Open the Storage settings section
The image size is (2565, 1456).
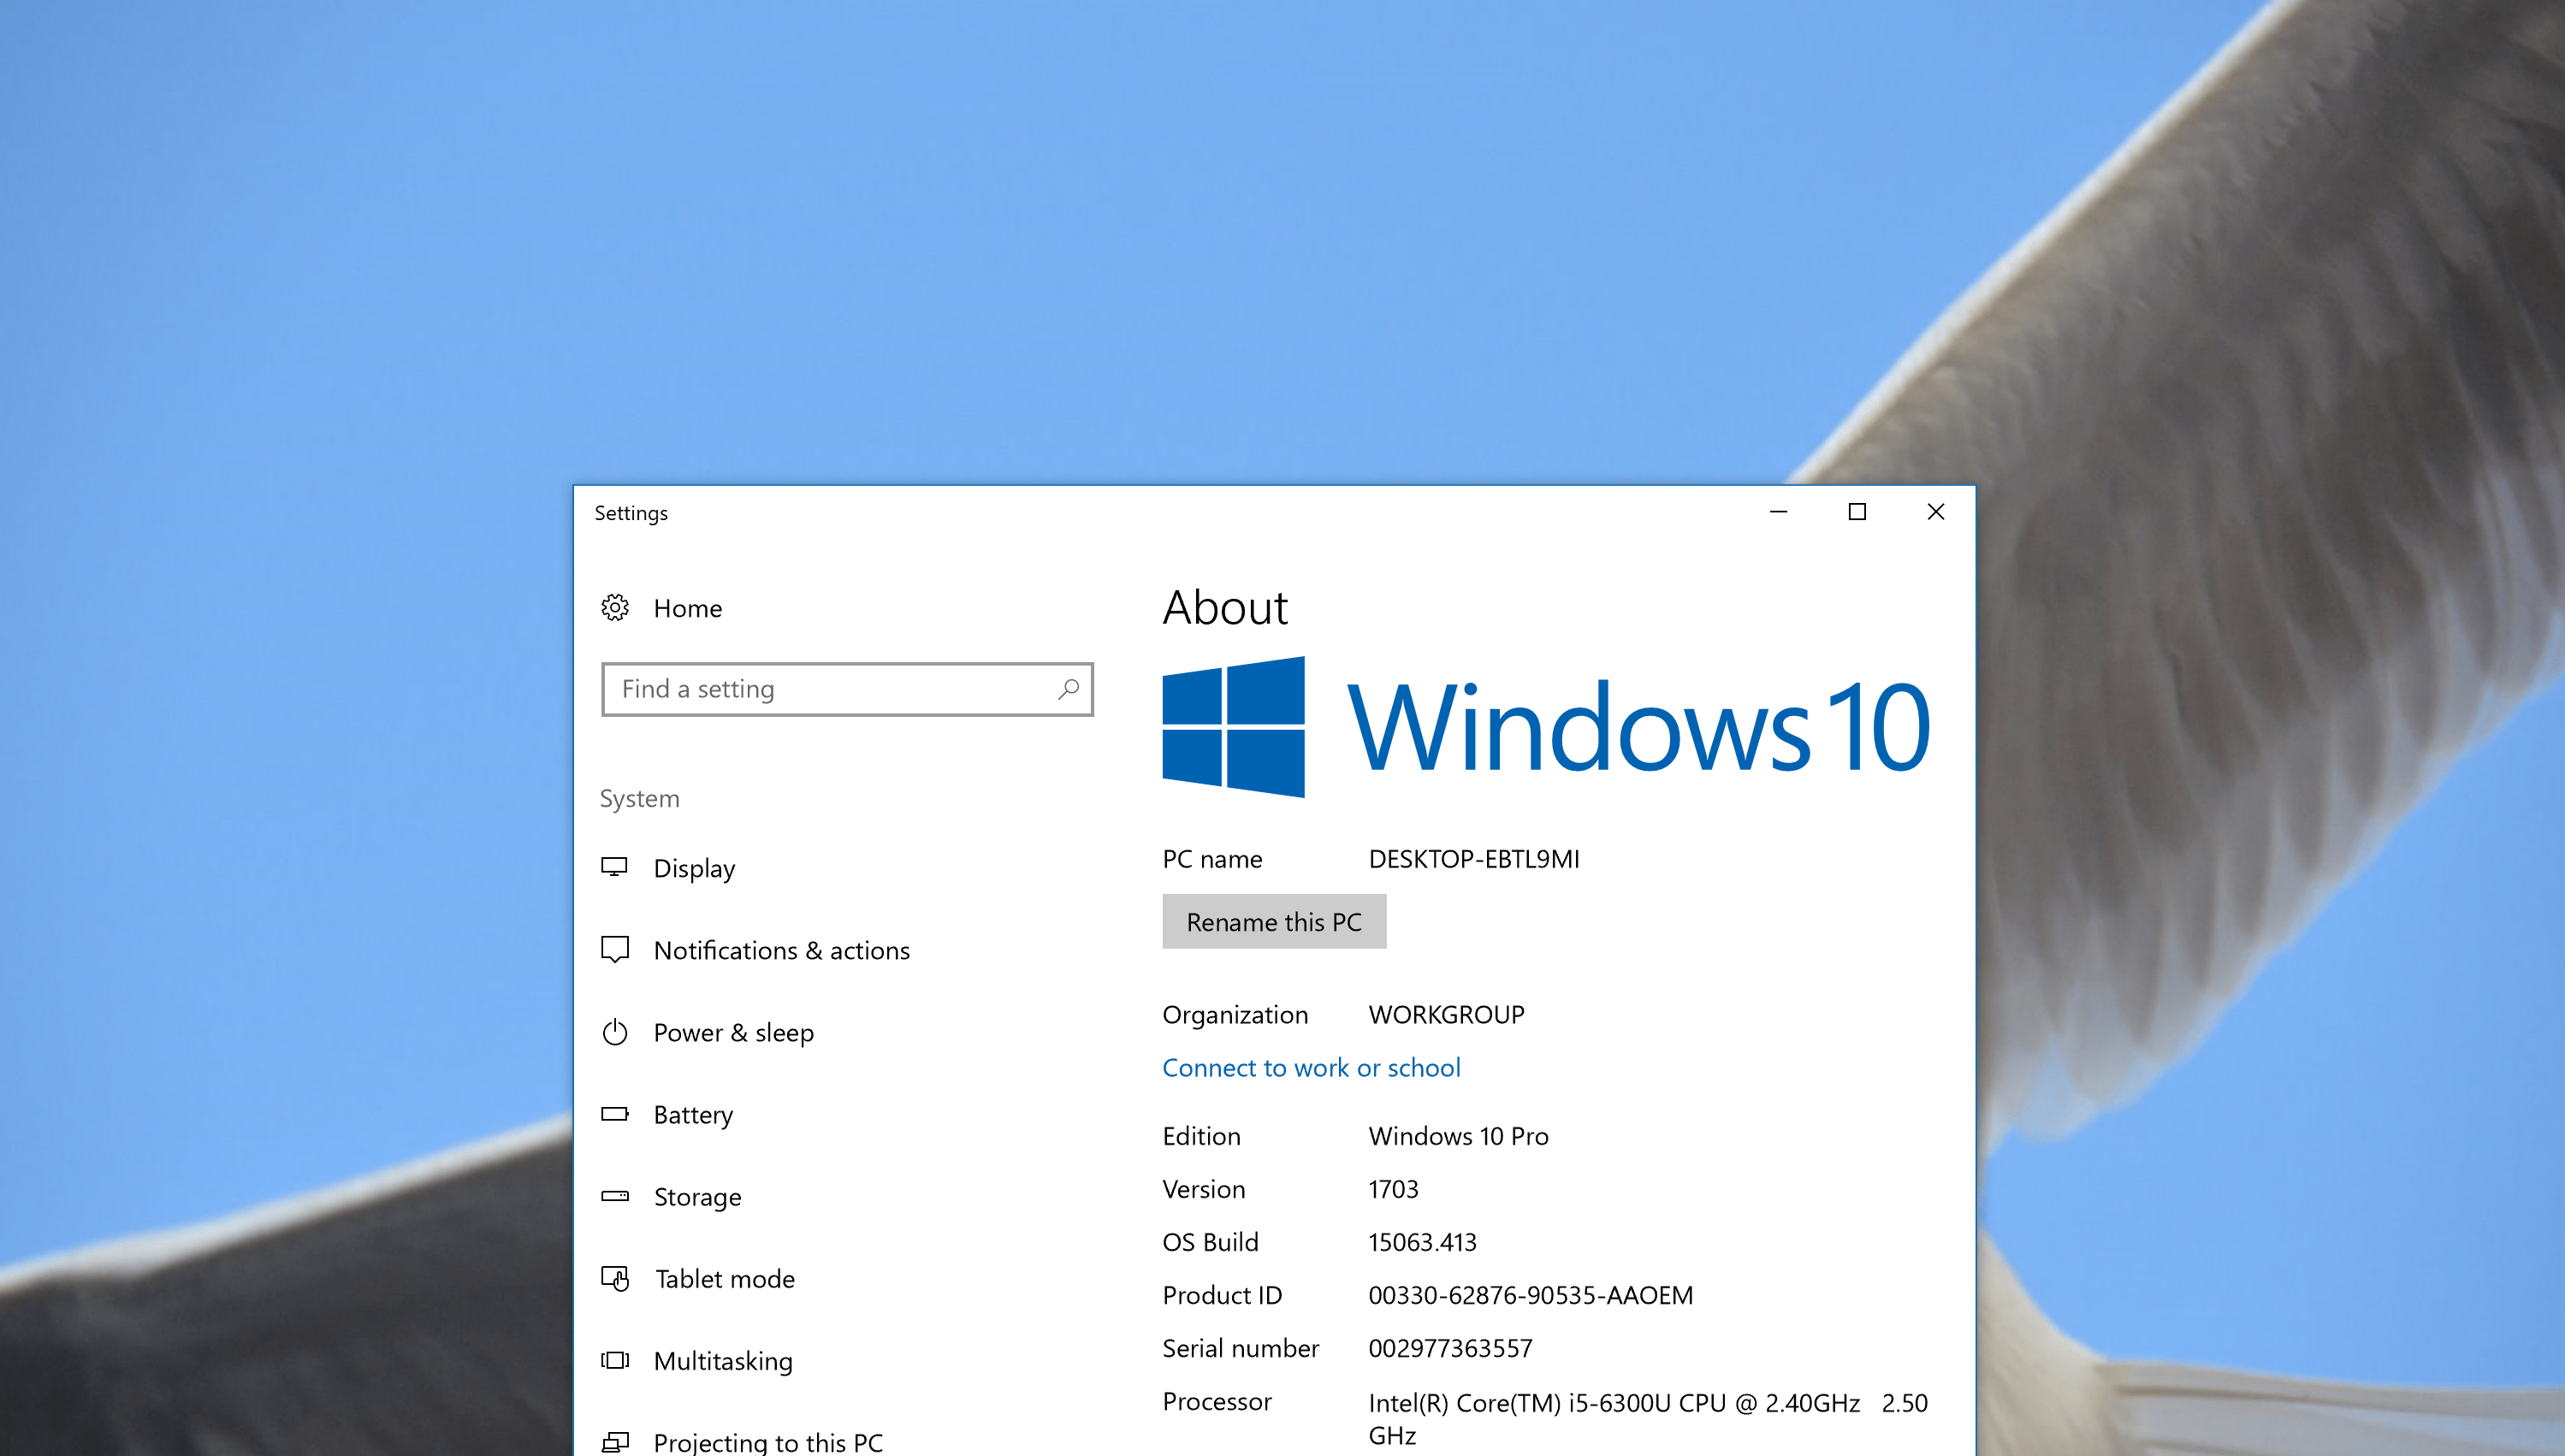click(697, 1197)
